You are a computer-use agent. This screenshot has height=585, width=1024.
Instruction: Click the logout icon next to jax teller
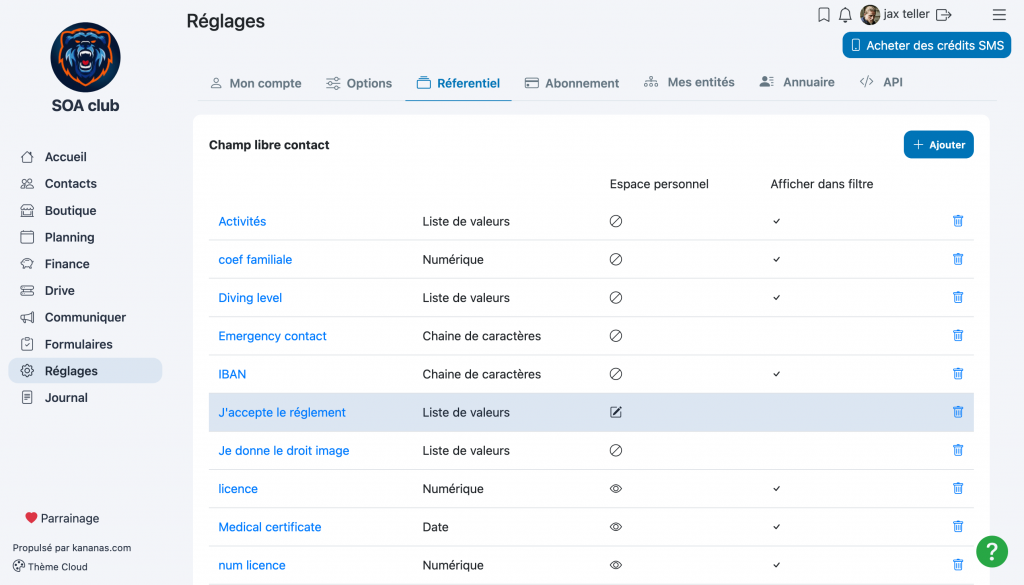click(944, 14)
